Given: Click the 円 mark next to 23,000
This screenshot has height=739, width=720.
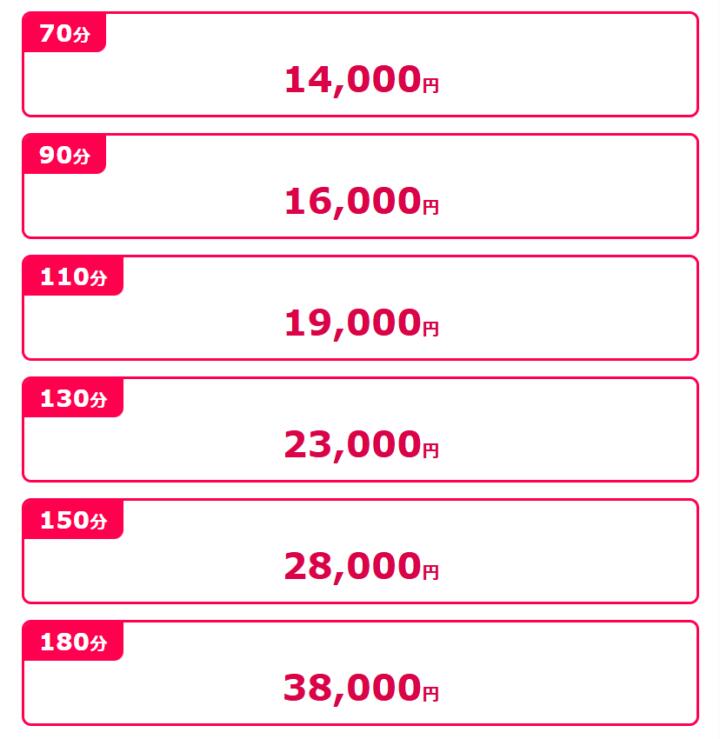Looking at the screenshot, I should point(431,451).
